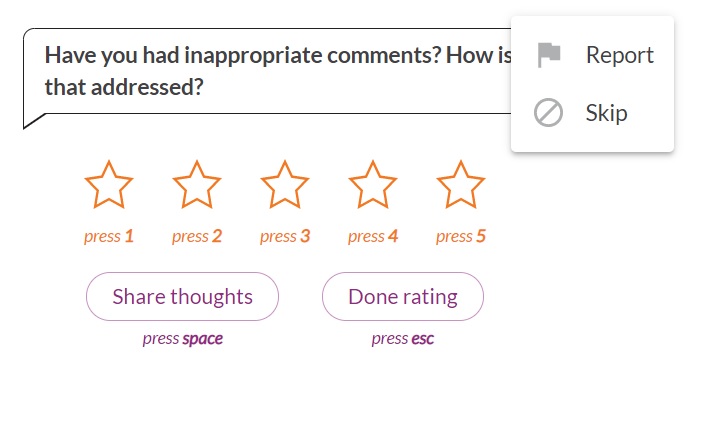The width and height of the screenshot is (702, 422).
Task: Finish with the Done rating button
Action: (x=403, y=296)
